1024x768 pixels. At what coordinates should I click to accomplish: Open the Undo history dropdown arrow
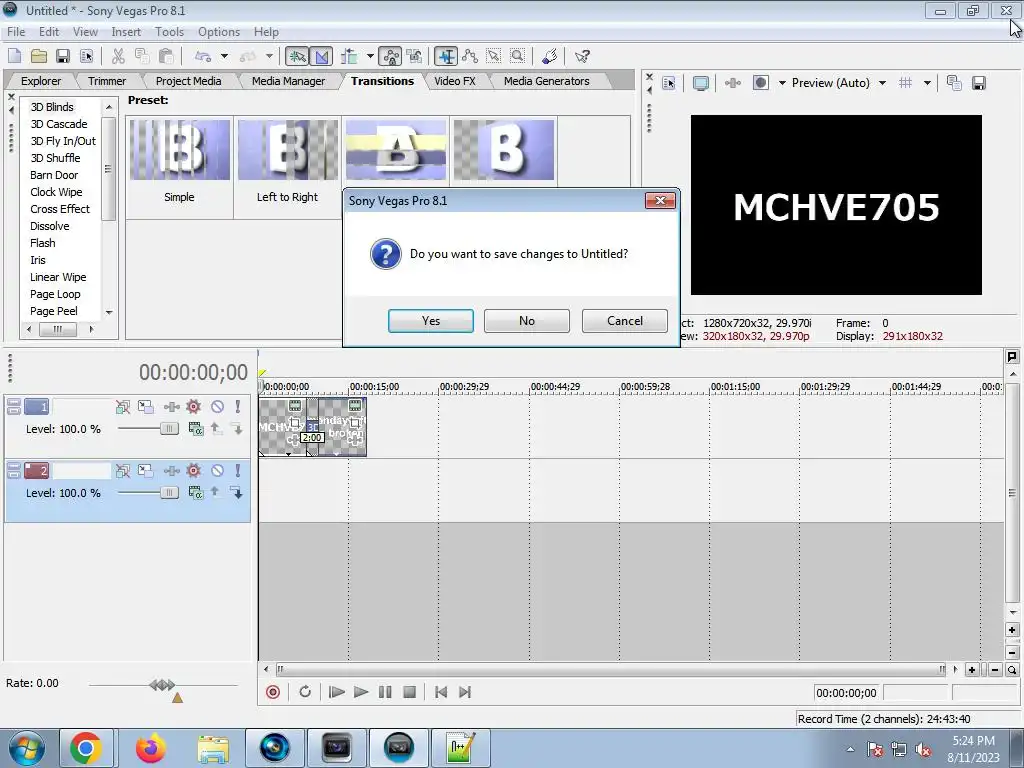click(224, 57)
